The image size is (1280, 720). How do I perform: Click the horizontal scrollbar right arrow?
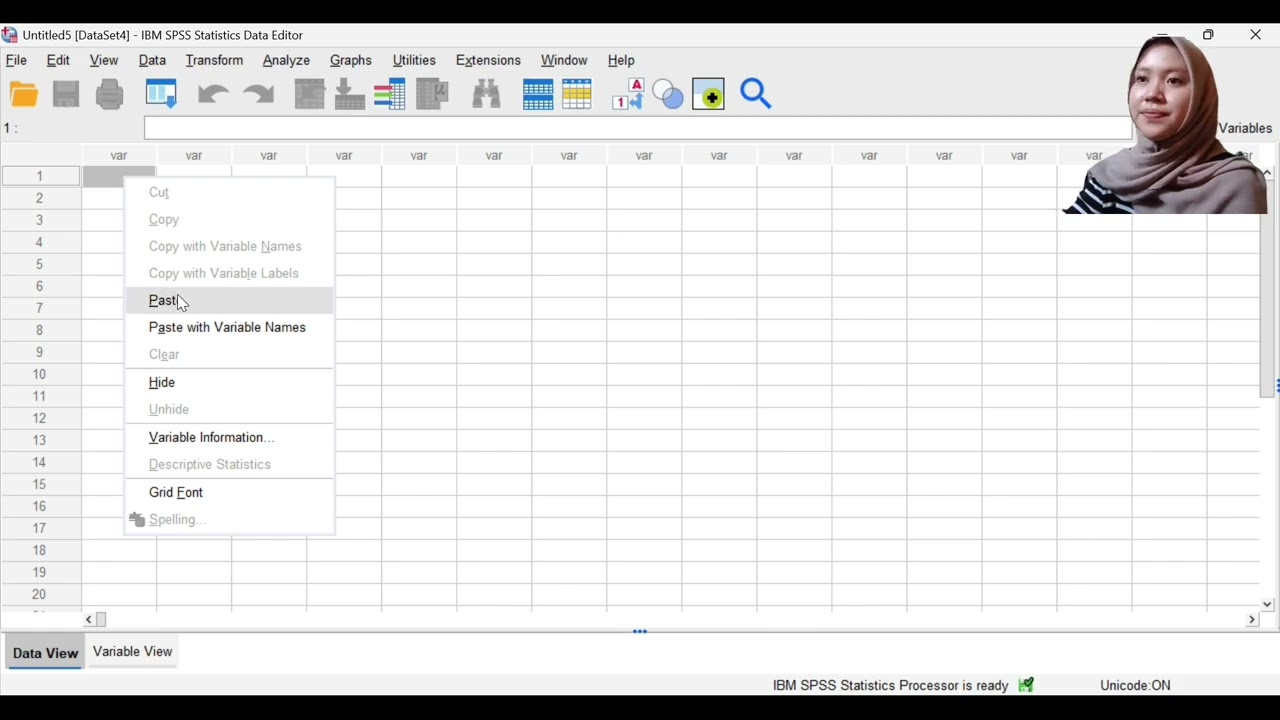pyautogui.click(x=1251, y=620)
